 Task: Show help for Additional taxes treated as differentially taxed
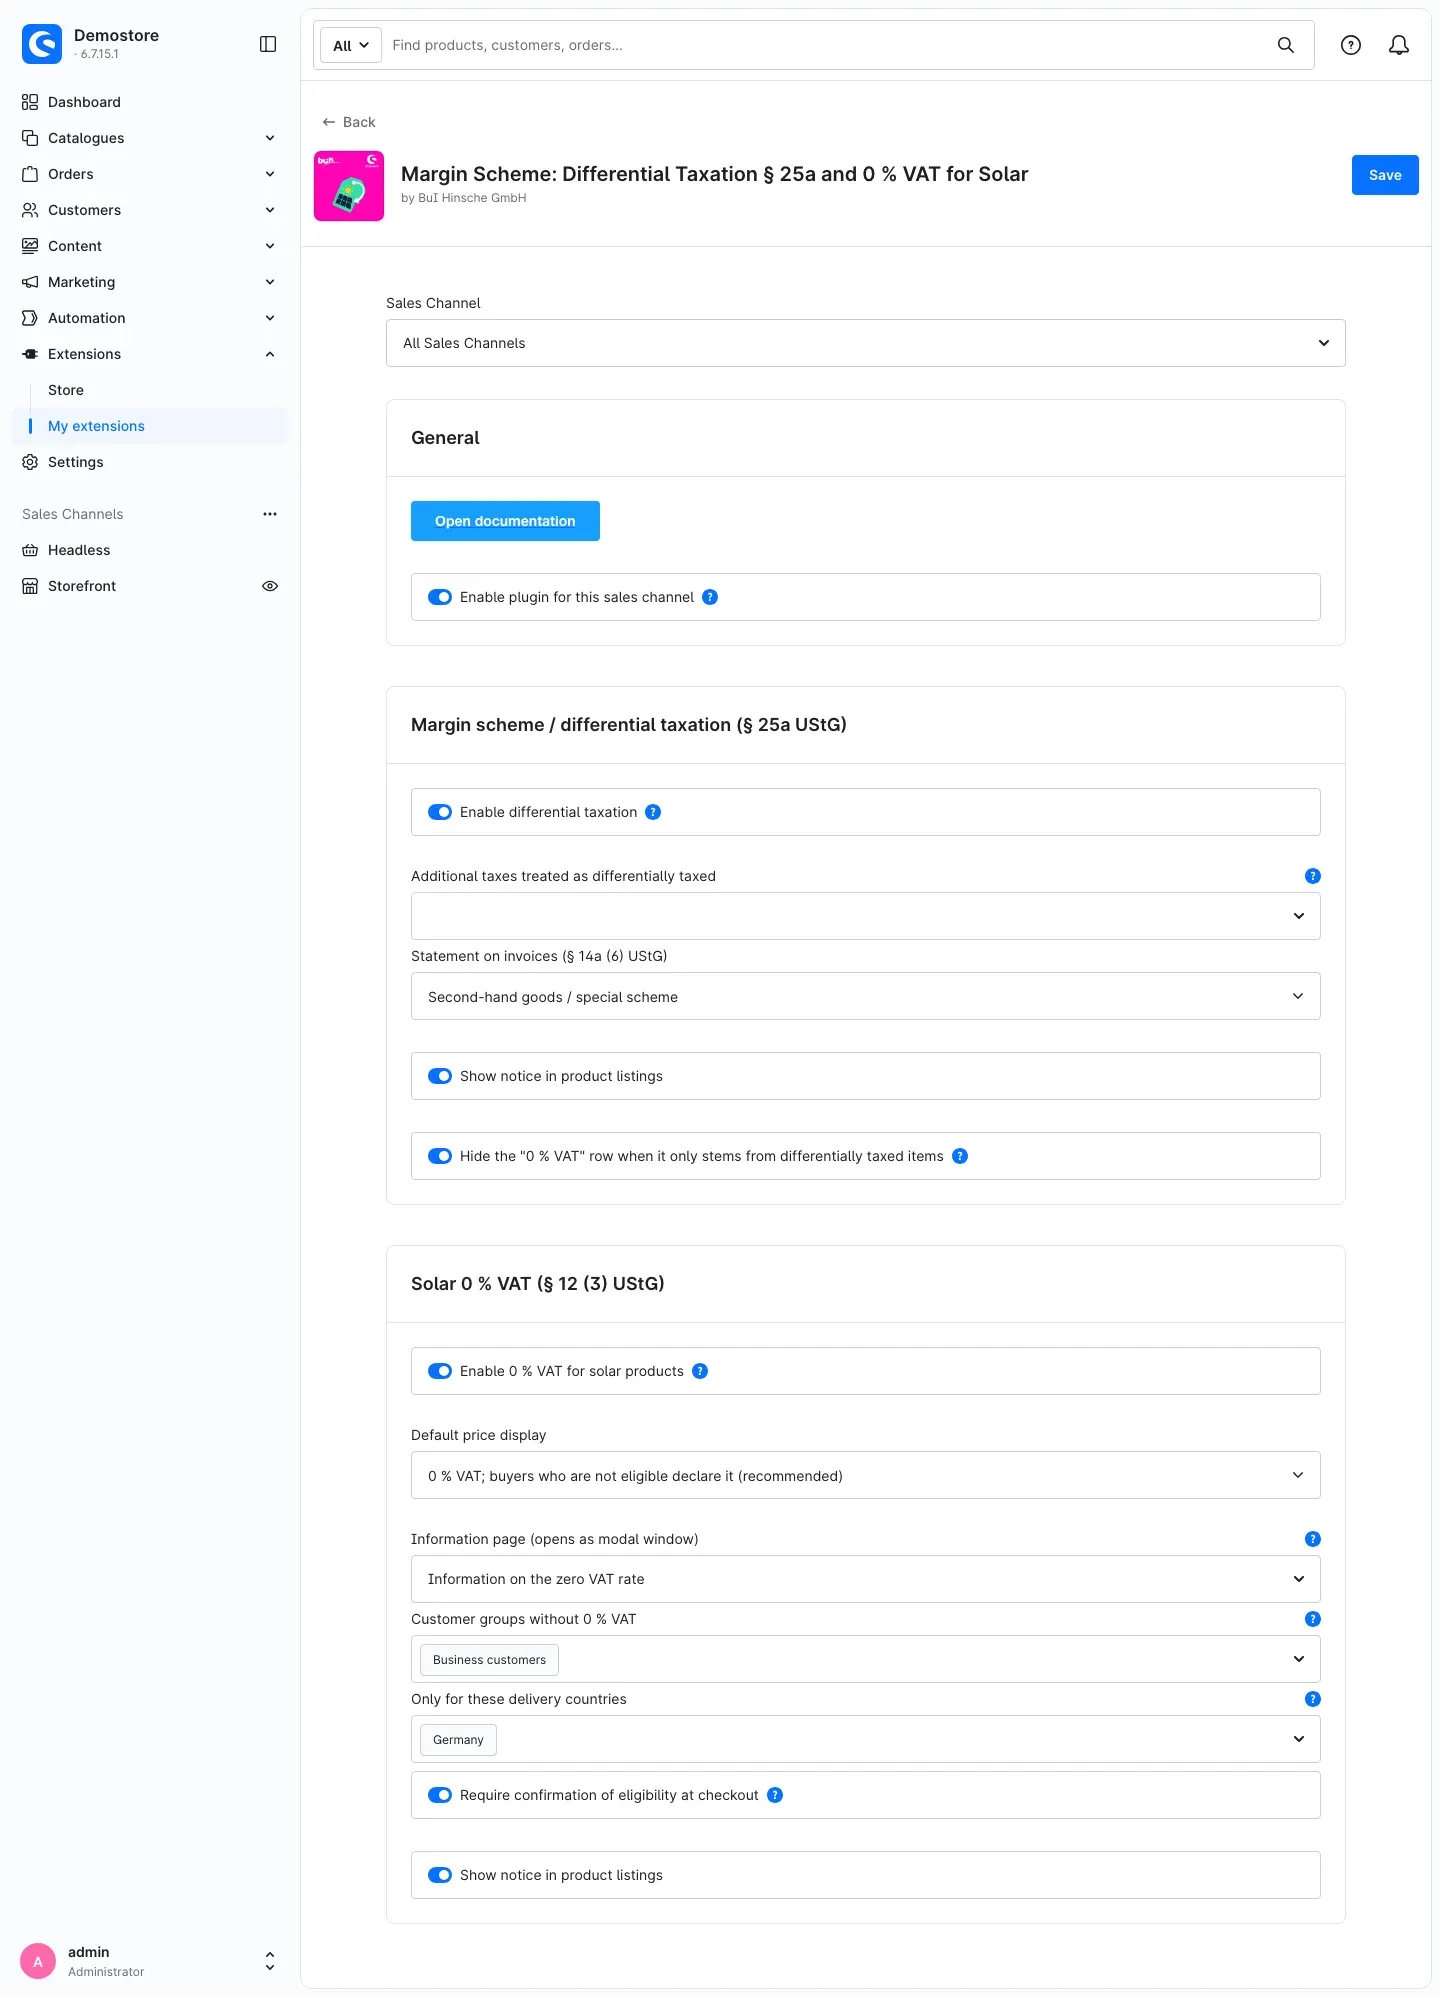click(1313, 876)
